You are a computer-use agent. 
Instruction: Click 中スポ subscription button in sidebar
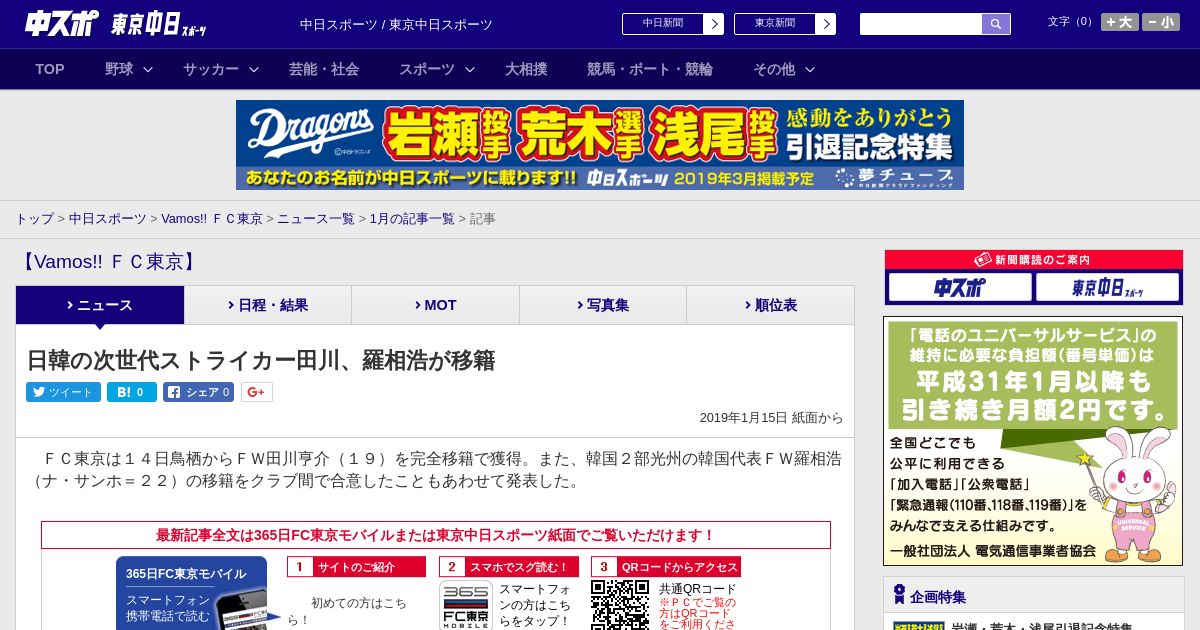960,288
